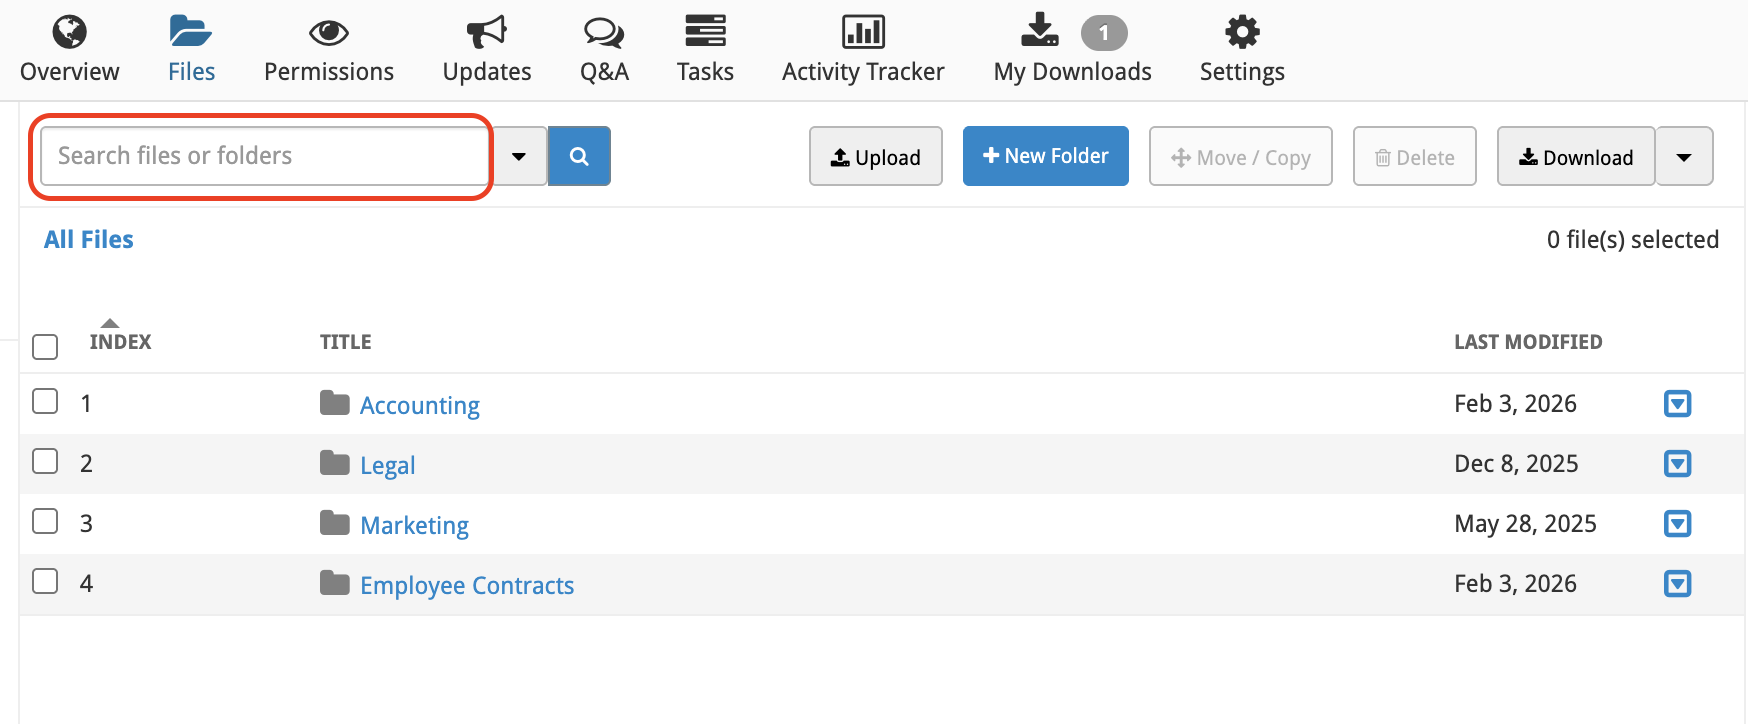Open the Tasks list icon
The height and width of the screenshot is (724, 1748).
[x=705, y=31]
